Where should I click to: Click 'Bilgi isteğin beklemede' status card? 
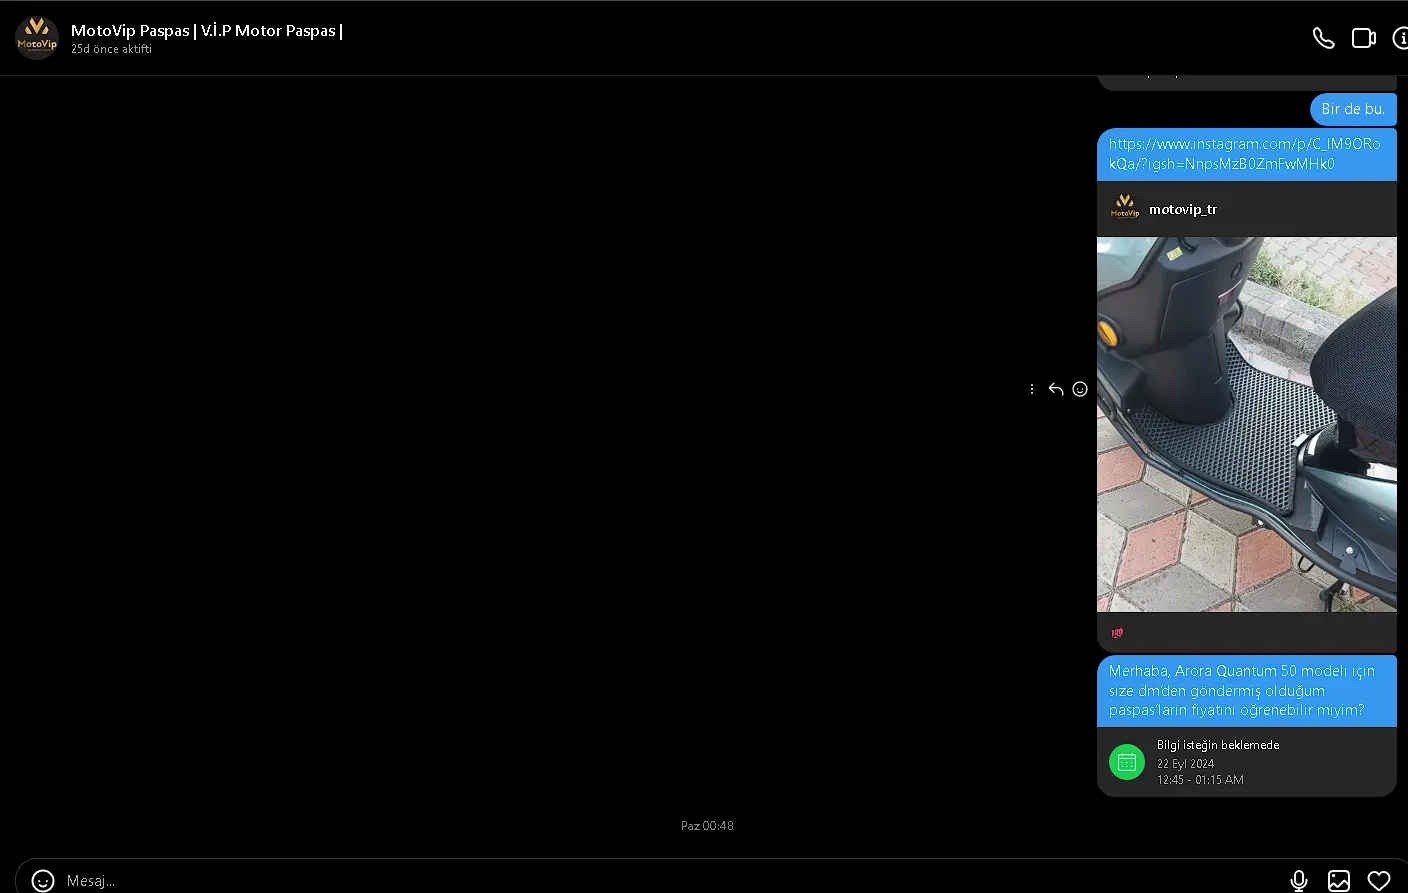1247,762
